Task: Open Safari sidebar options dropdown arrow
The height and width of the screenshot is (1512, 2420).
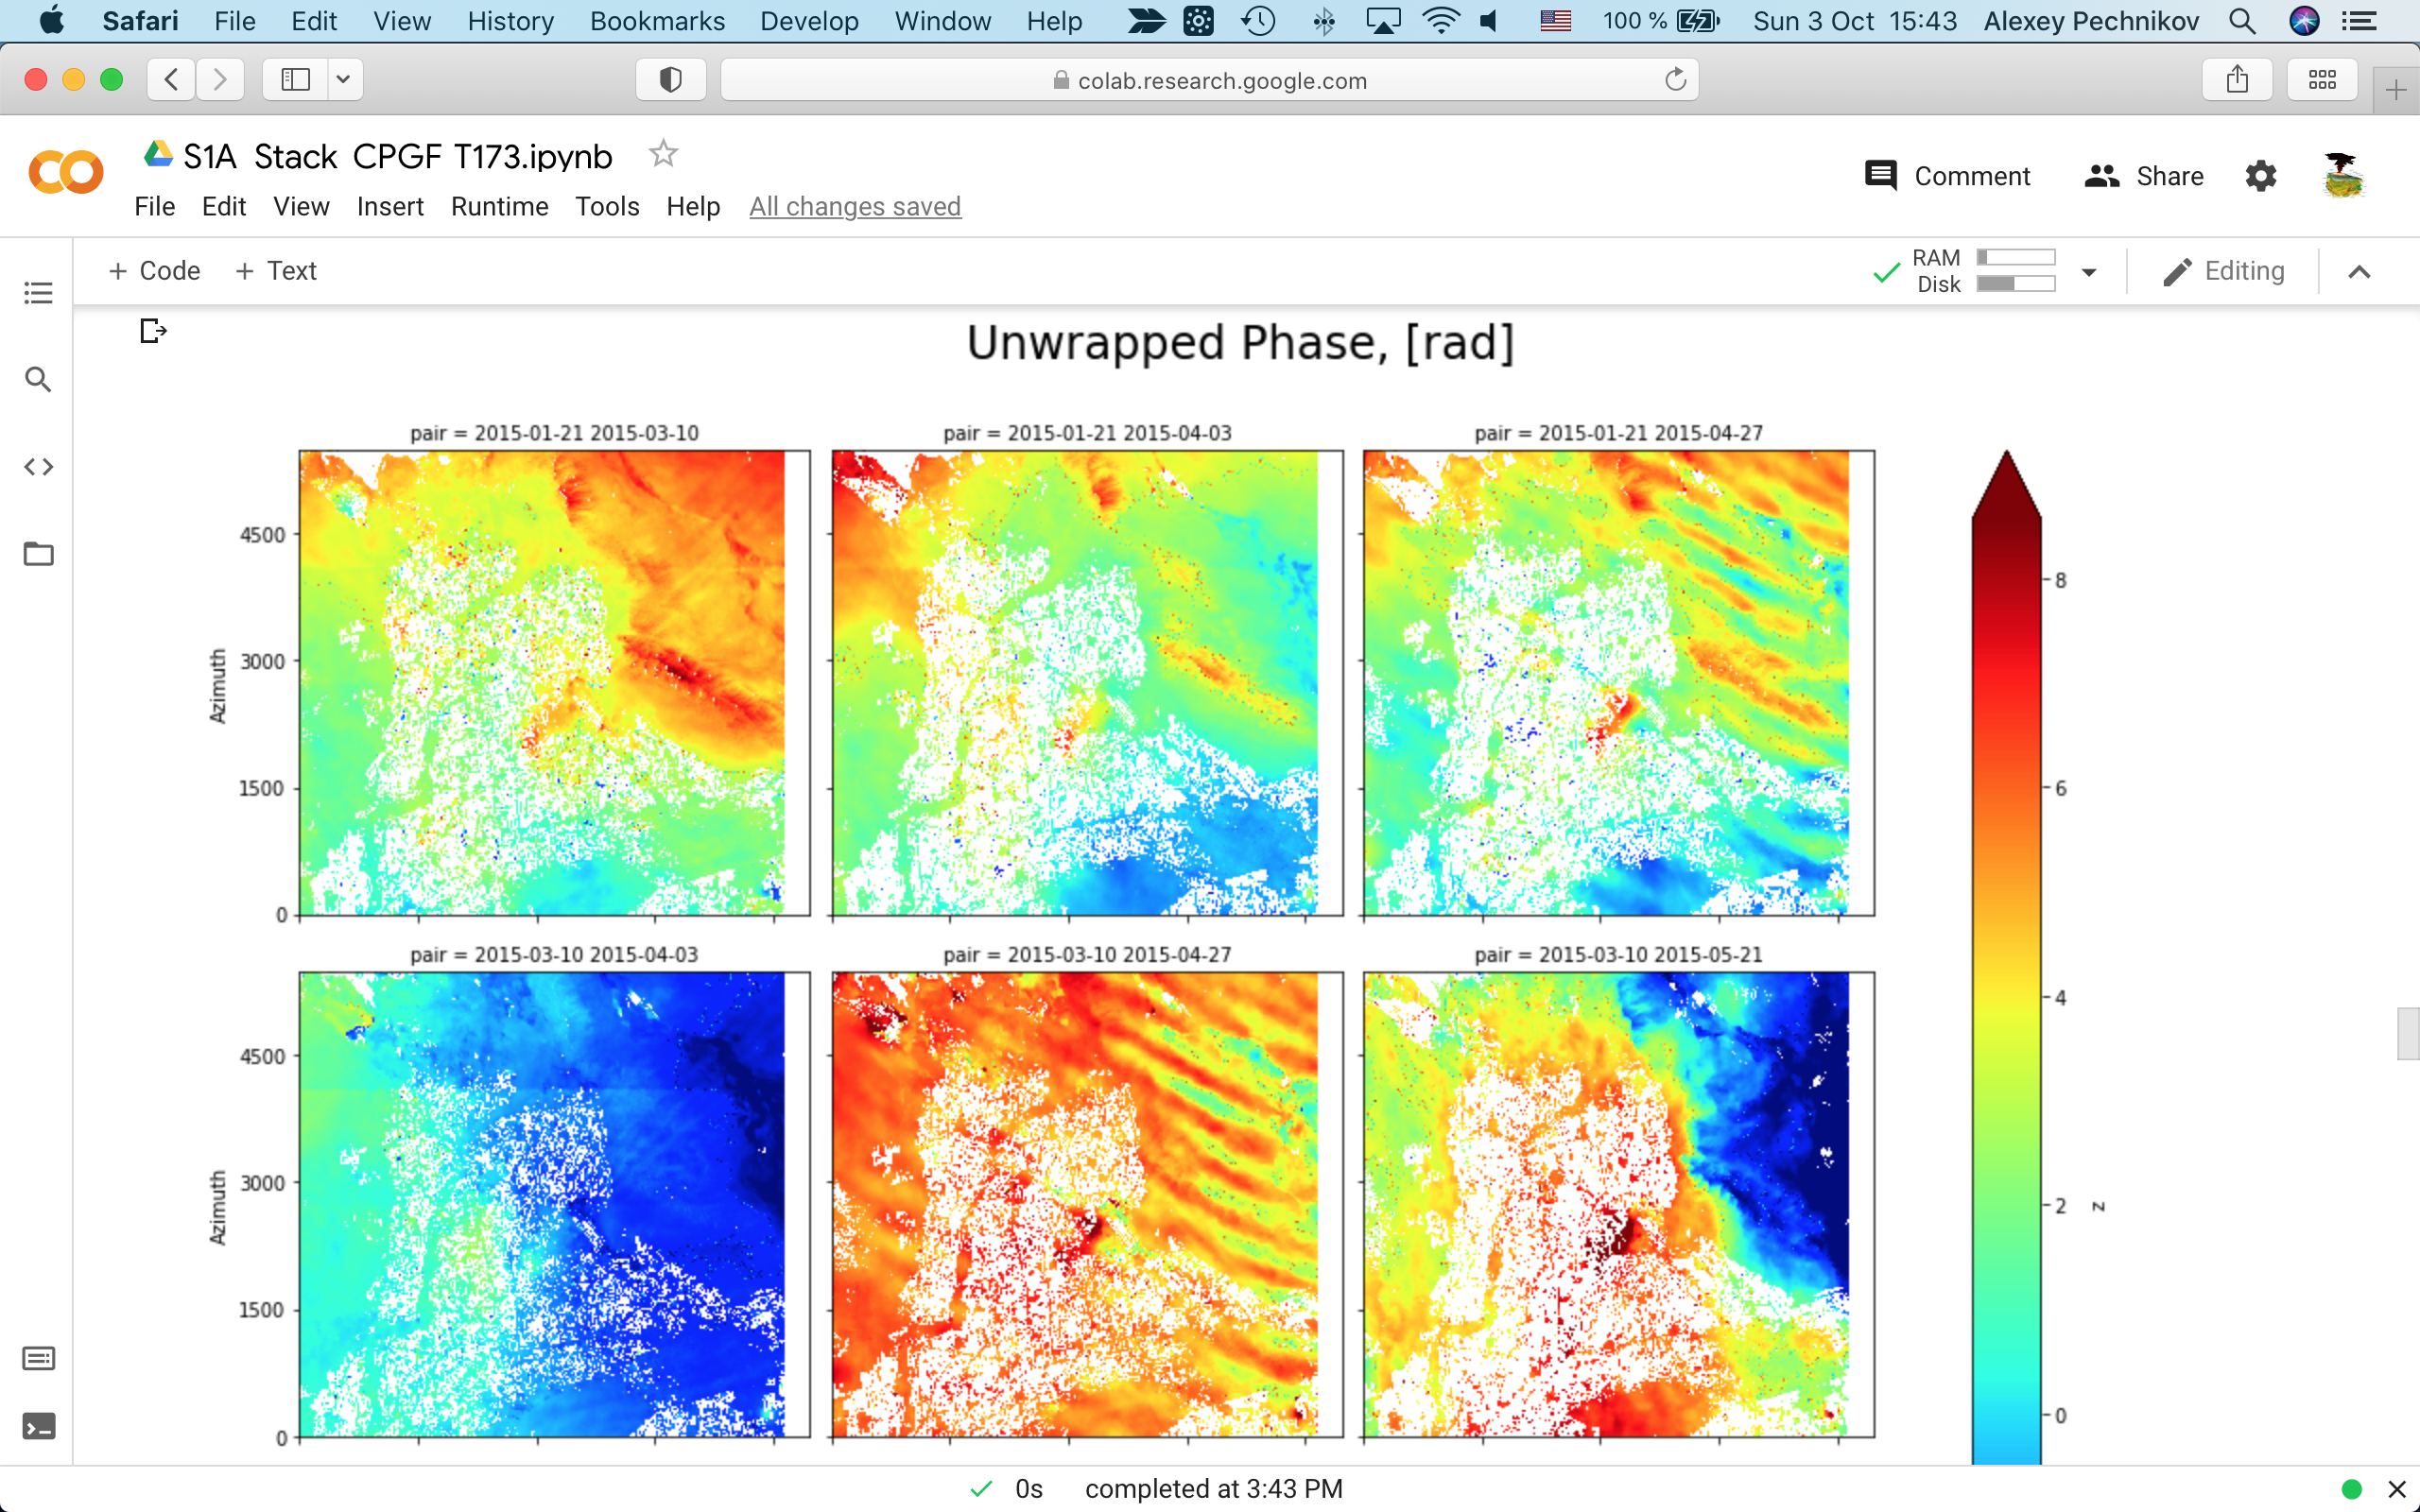Action: [x=343, y=80]
